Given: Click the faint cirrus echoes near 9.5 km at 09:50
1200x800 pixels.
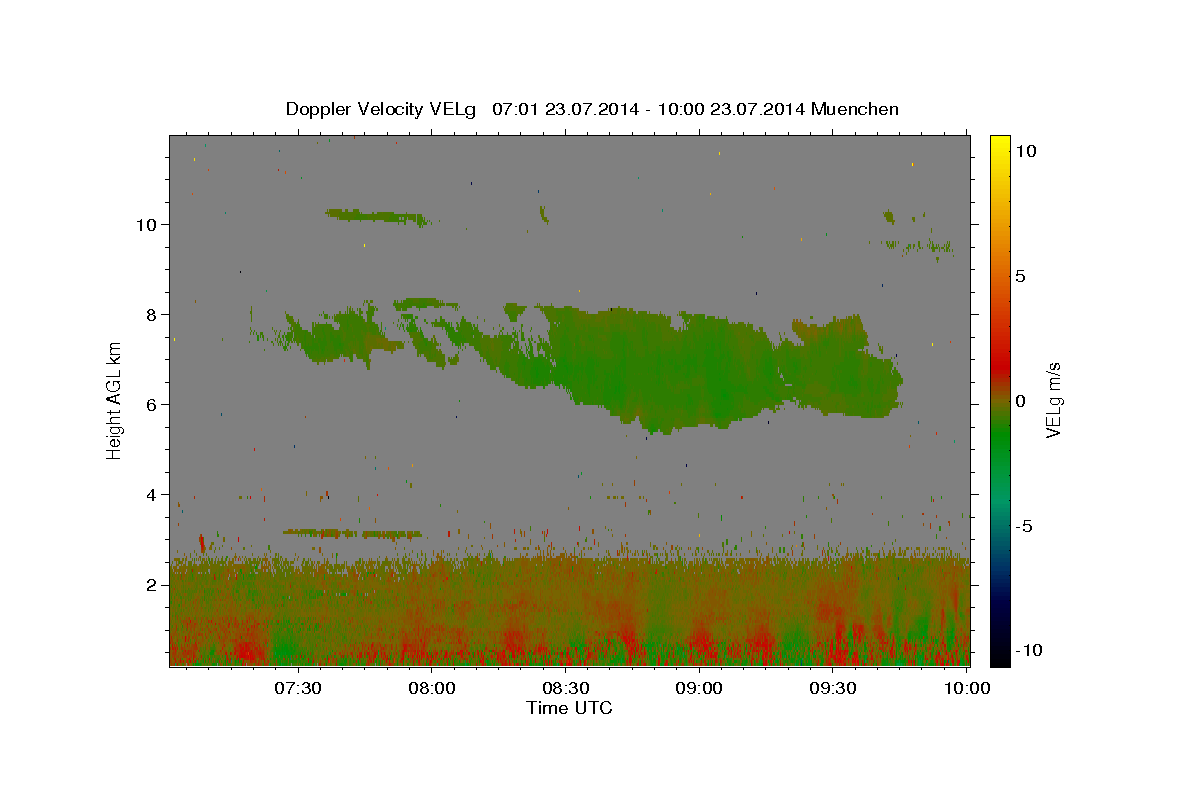Looking at the screenshot, I should (918, 245).
